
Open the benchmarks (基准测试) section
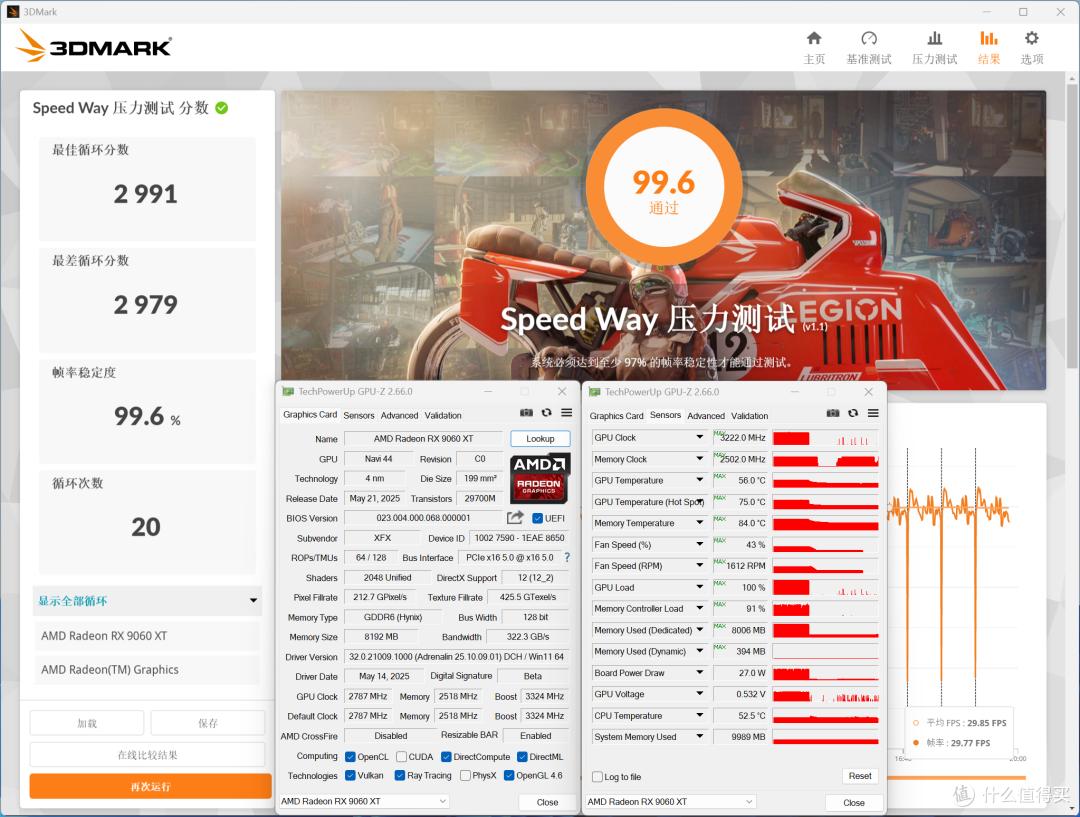click(x=869, y=48)
